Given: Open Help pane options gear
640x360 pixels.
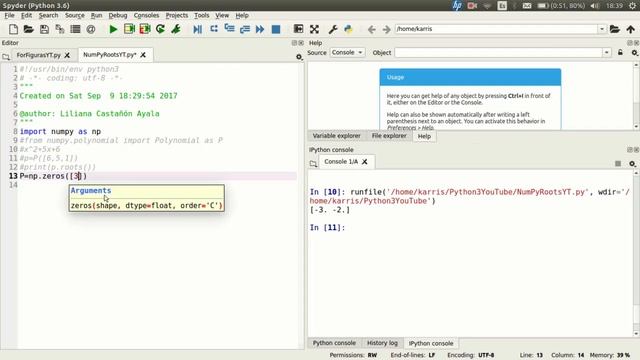Looking at the screenshot, I should (634, 53).
